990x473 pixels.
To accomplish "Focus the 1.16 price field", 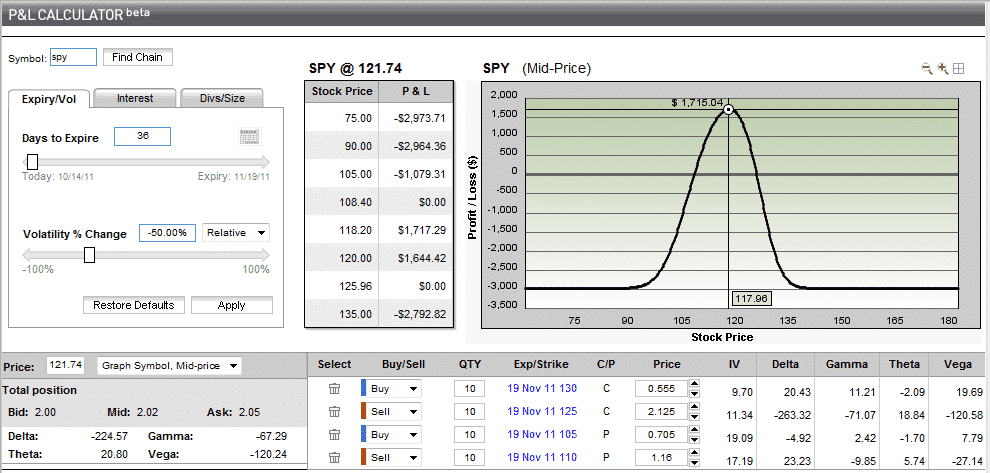I will [x=661, y=458].
